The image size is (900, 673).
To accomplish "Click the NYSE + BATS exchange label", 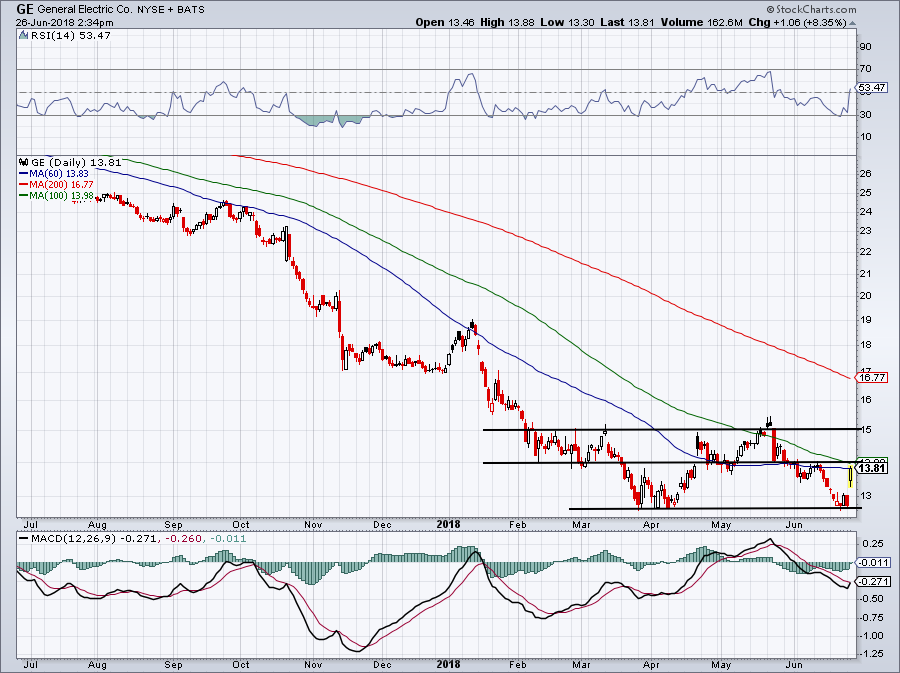I will click(x=170, y=10).
